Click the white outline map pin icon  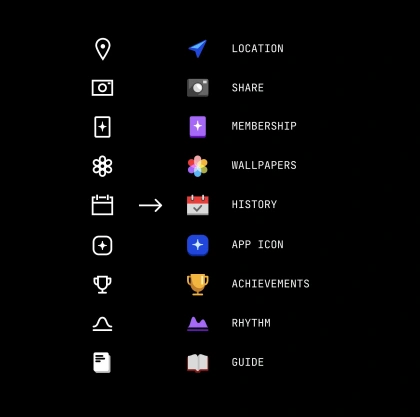click(x=102, y=49)
